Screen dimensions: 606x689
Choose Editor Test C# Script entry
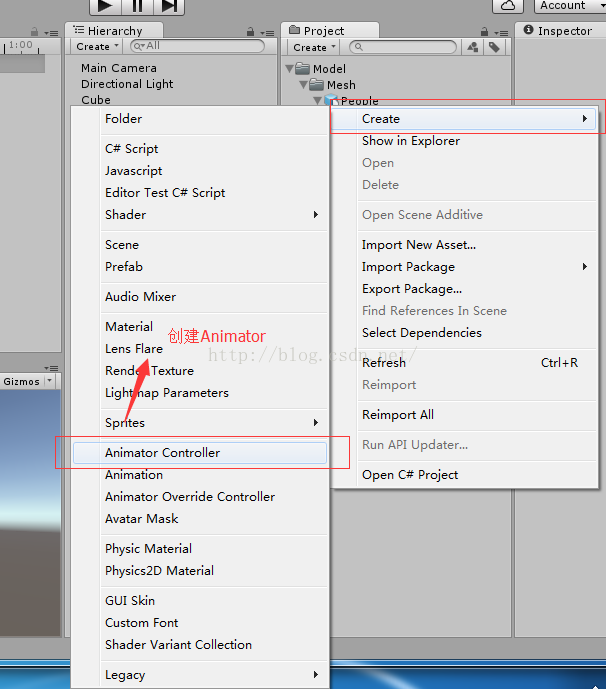click(x=200, y=192)
